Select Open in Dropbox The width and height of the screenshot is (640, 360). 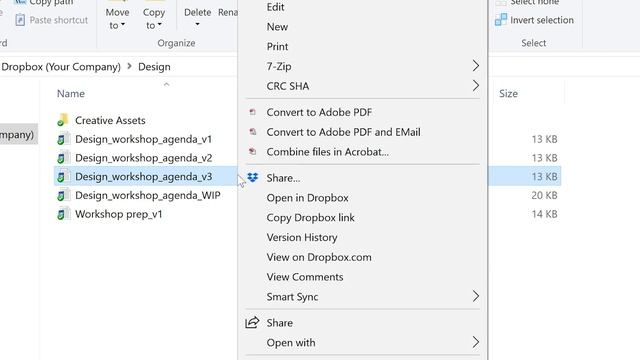point(307,198)
